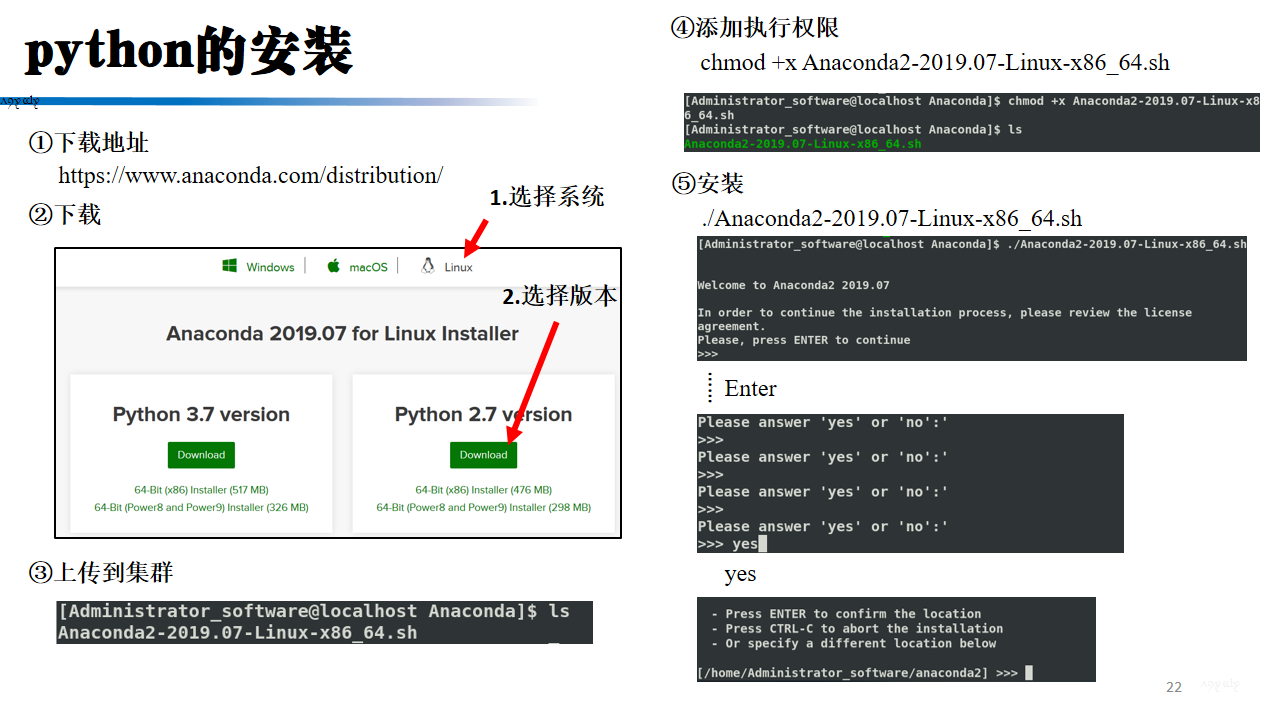Expand the macOS platform section
Screen dimensions: 1280x720
coord(356,266)
